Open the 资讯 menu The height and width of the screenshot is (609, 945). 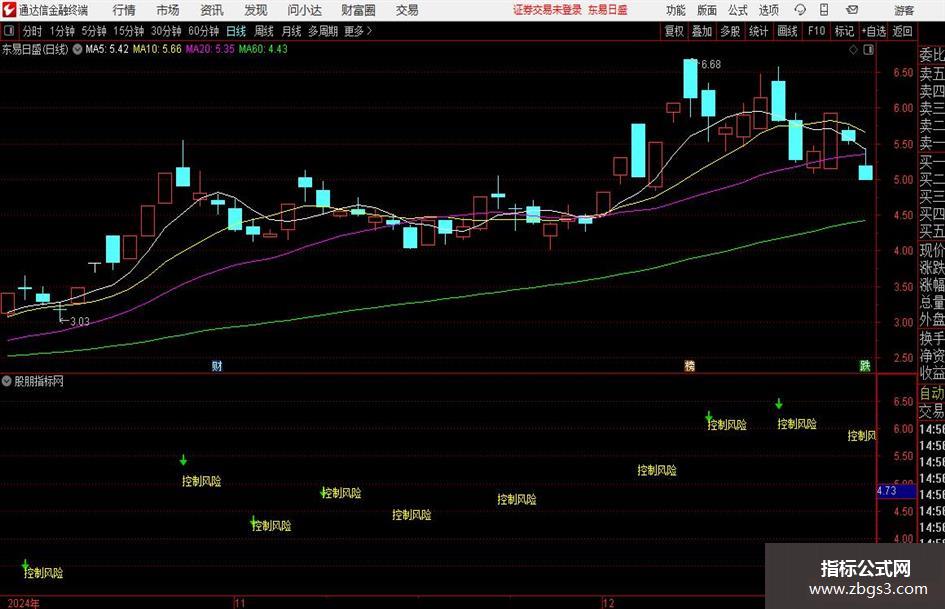pos(212,10)
